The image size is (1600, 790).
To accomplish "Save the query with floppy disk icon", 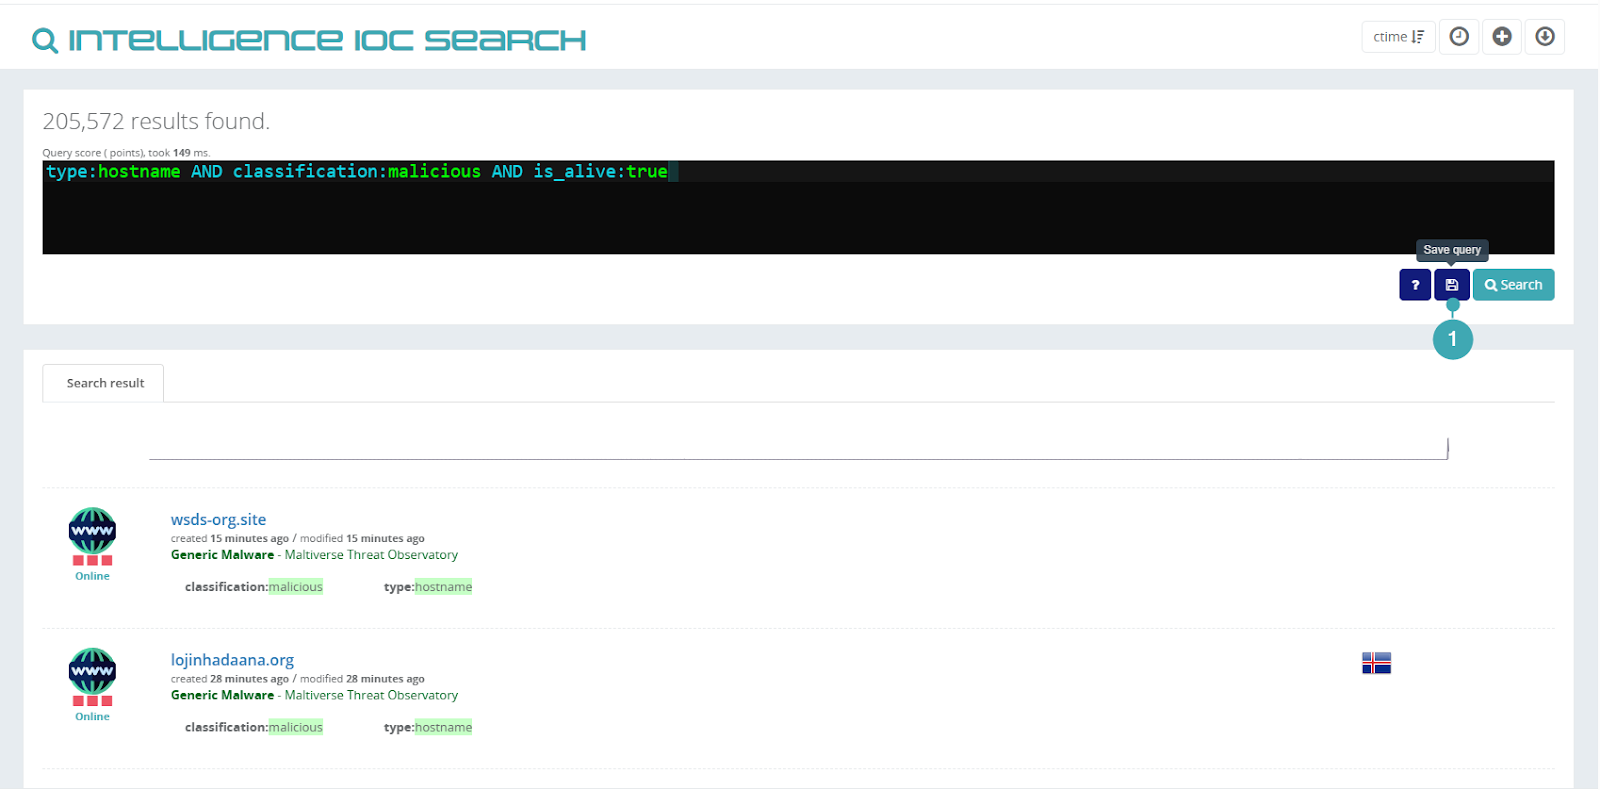I will pyautogui.click(x=1452, y=285).
